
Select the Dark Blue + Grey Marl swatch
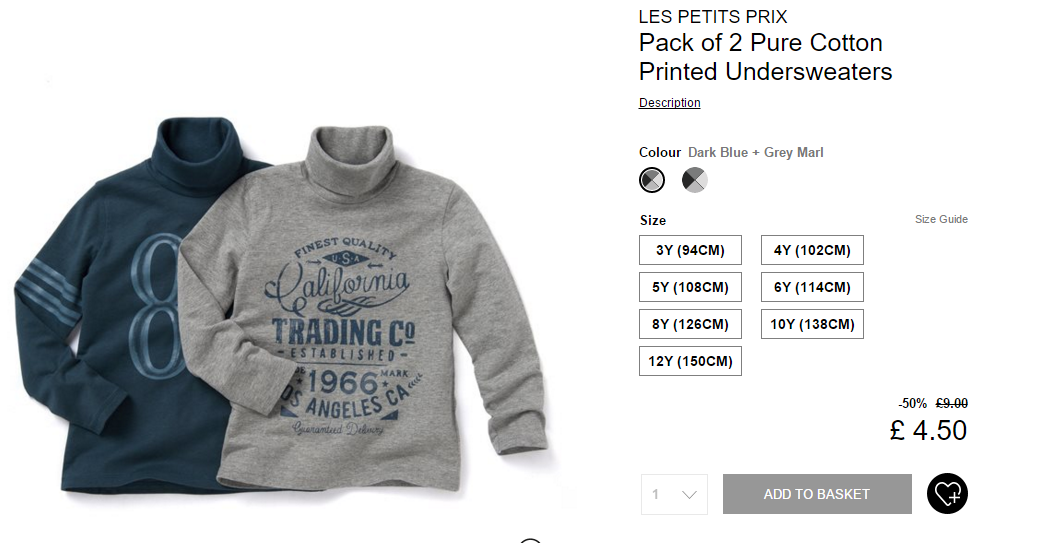pyautogui.click(x=652, y=180)
